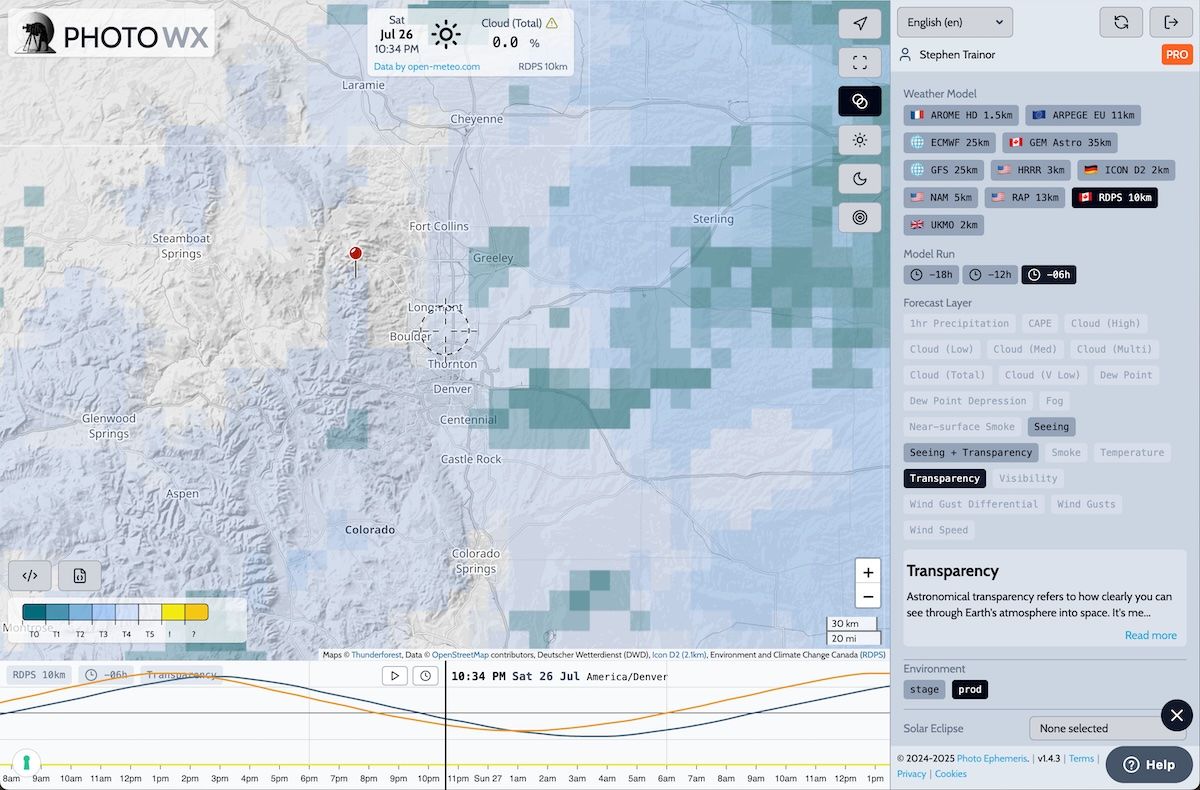Open Data by open-meteo.com link

click(x=427, y=67)
